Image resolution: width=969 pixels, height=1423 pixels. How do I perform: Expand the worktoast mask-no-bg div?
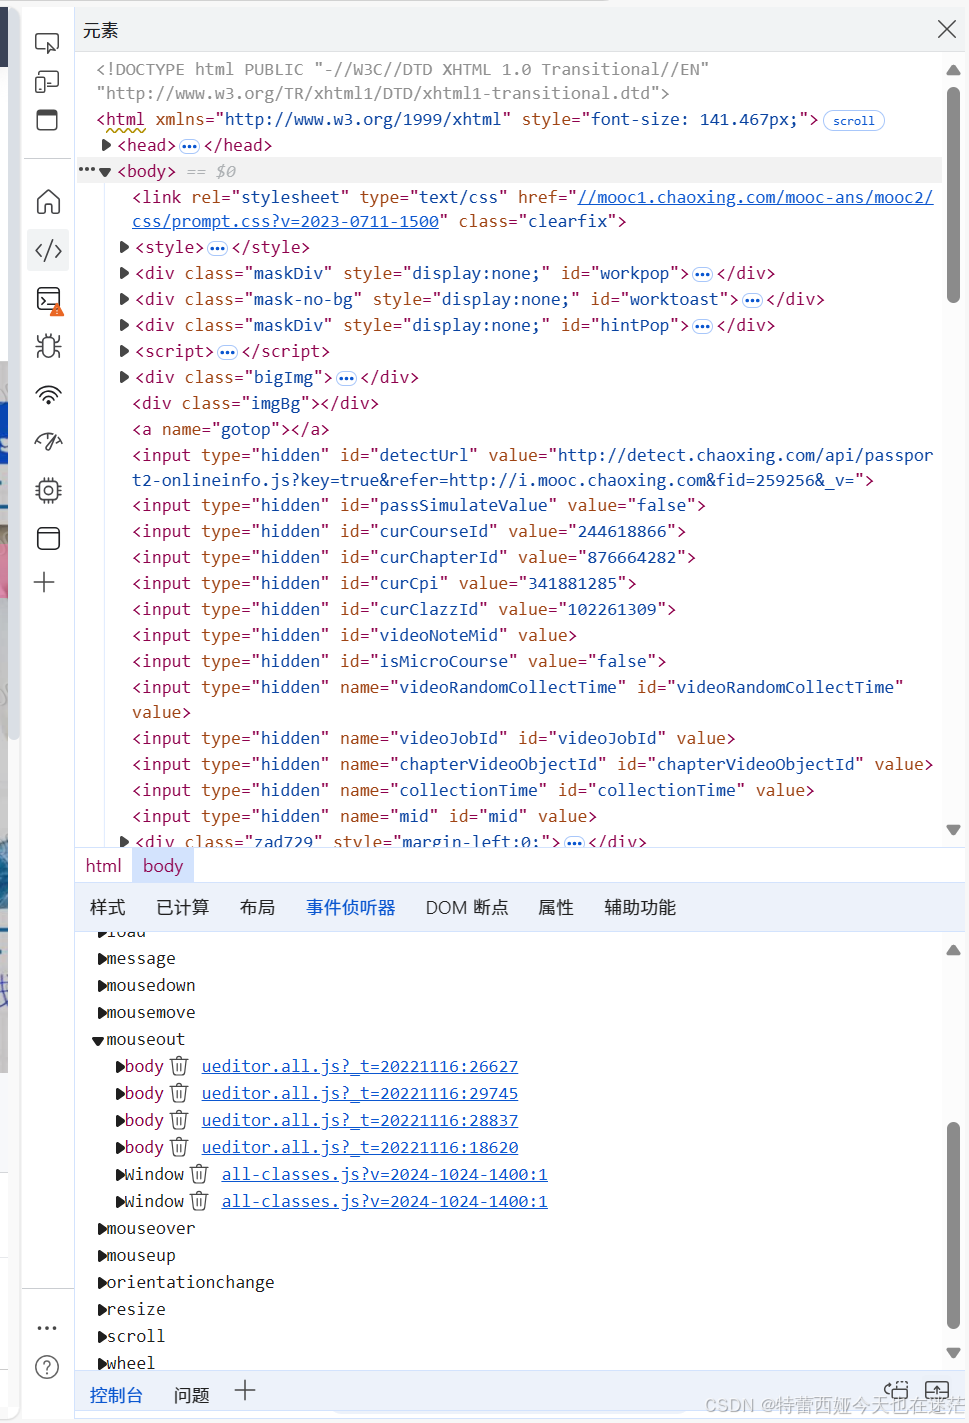124,299
